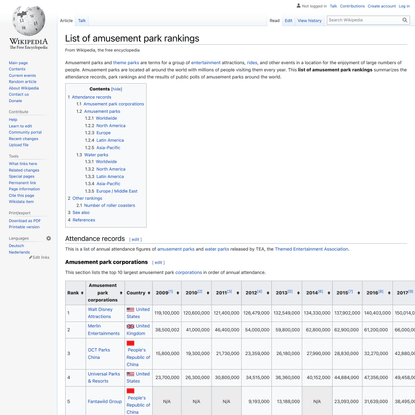The image size is (415, 415).
Task: Jump to References in contents
Action: coord(84,220)
